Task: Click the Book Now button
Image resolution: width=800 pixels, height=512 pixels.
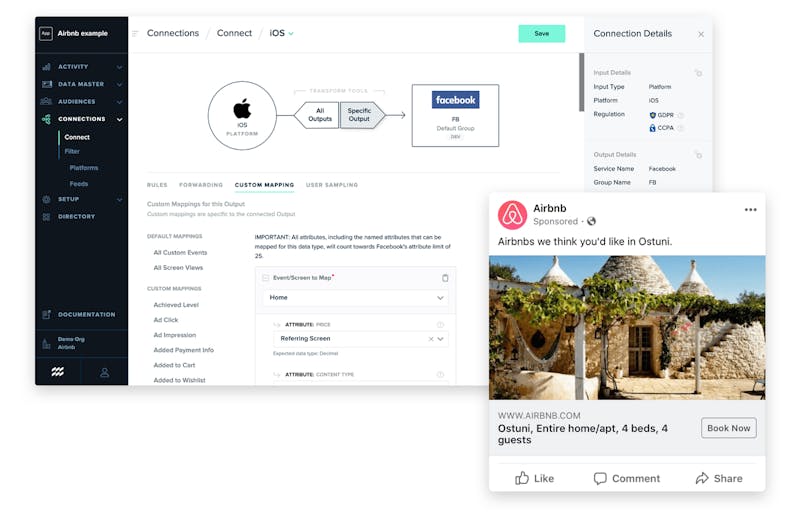Action: pos(729,428)
